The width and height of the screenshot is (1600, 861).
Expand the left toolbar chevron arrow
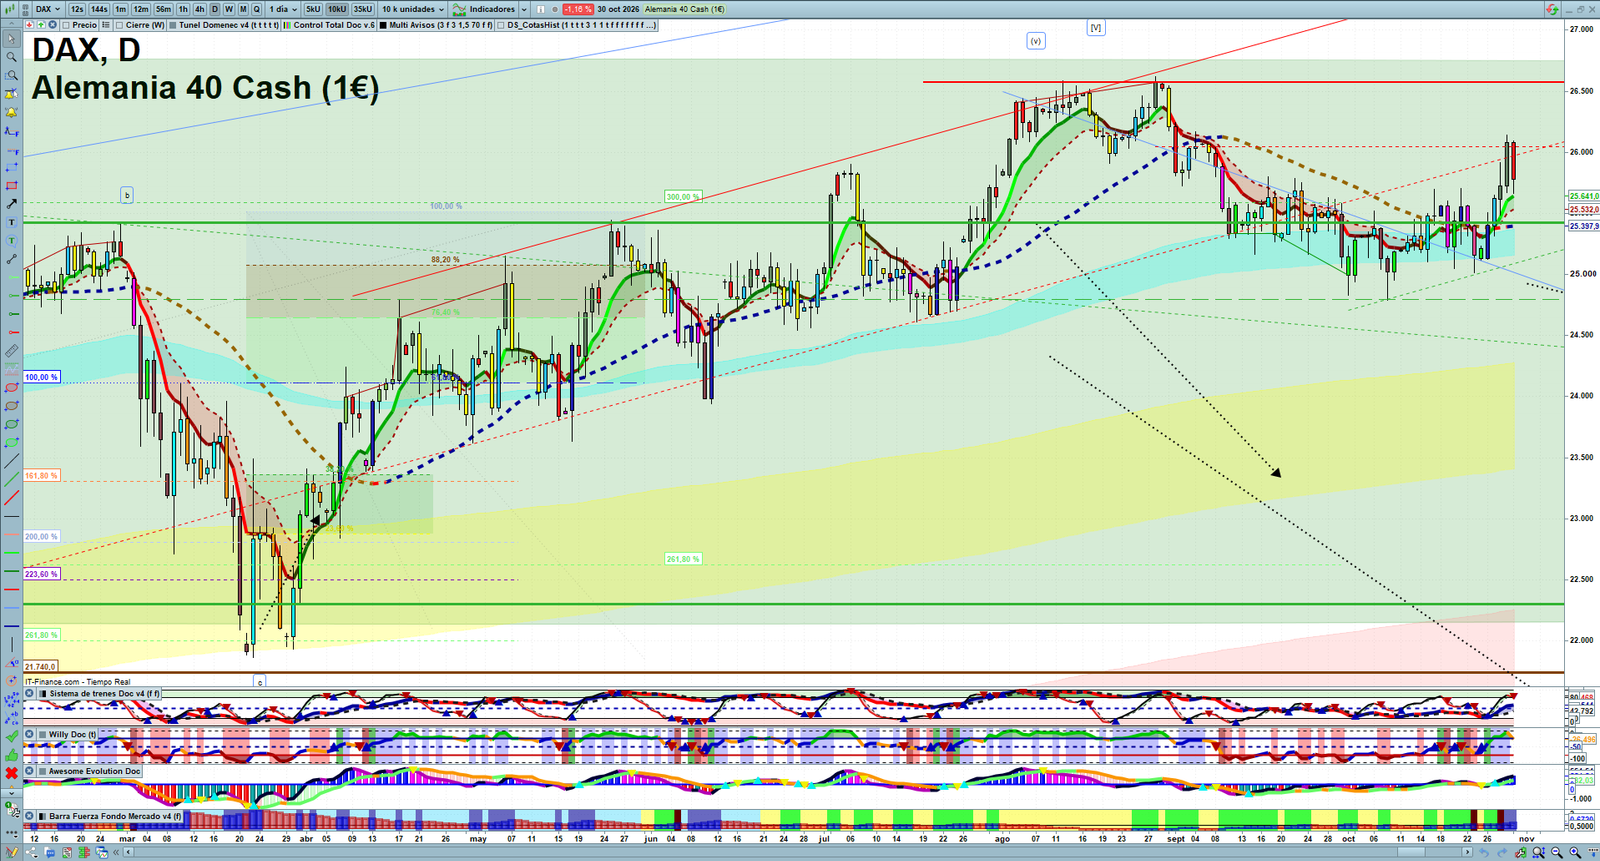tap(12, 791)
